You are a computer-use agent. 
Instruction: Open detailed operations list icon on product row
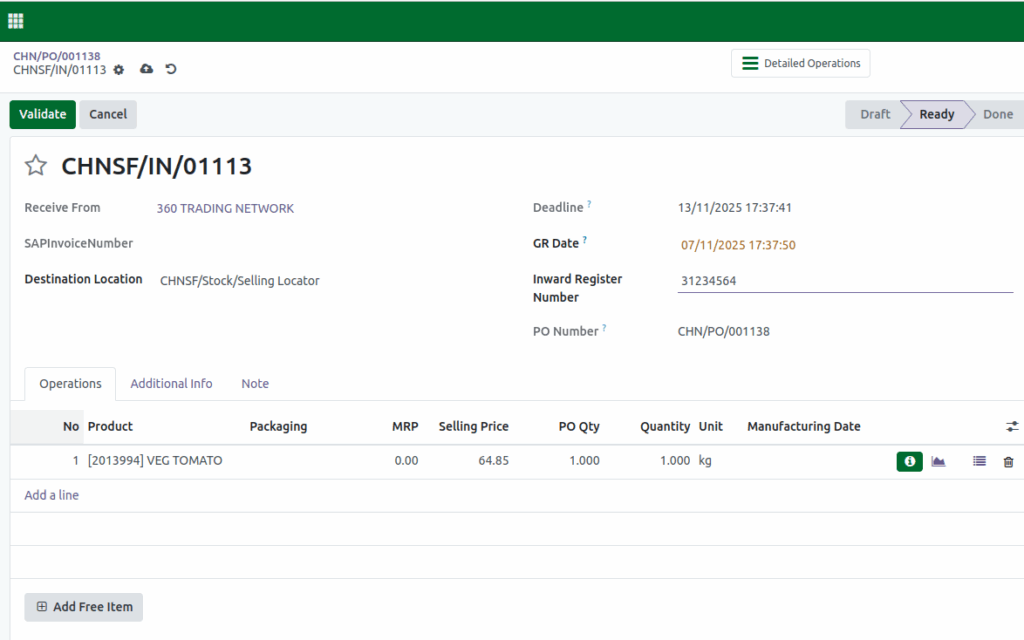[979, 461]
